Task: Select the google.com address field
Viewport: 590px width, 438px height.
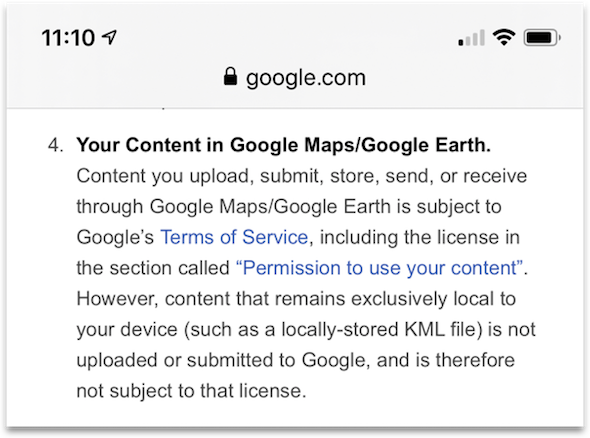Action: (295, 78)
